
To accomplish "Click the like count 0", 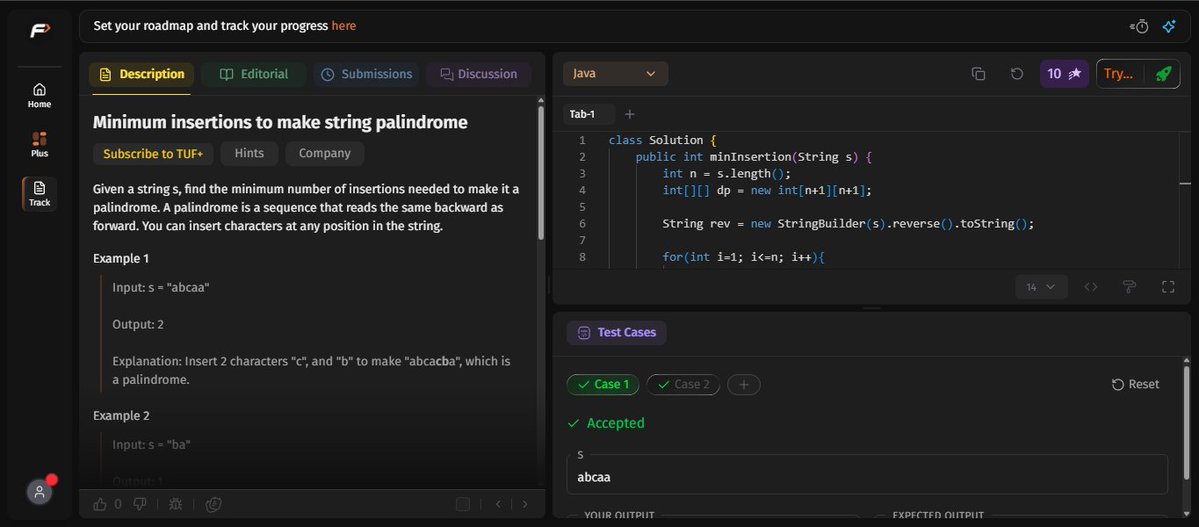I will point(118,504).
